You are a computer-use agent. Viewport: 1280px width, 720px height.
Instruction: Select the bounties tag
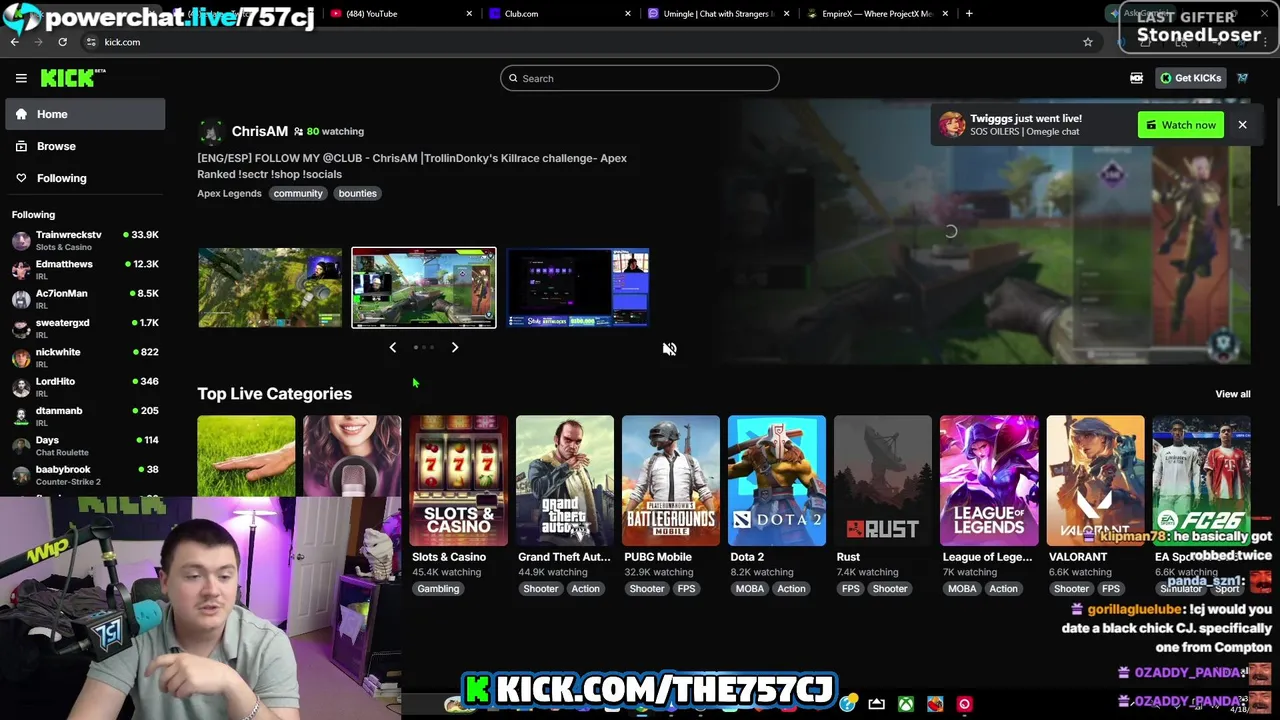pyautogui.click(x=357, y=193)
